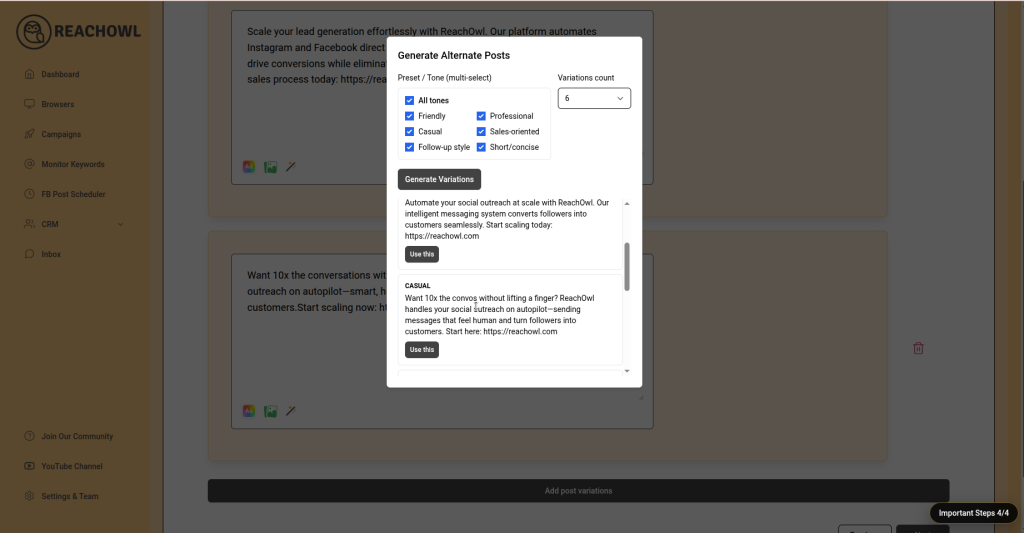1024x533 pixels.
Task: Click the magic wand icon in first post
Action: coord(291,167)
